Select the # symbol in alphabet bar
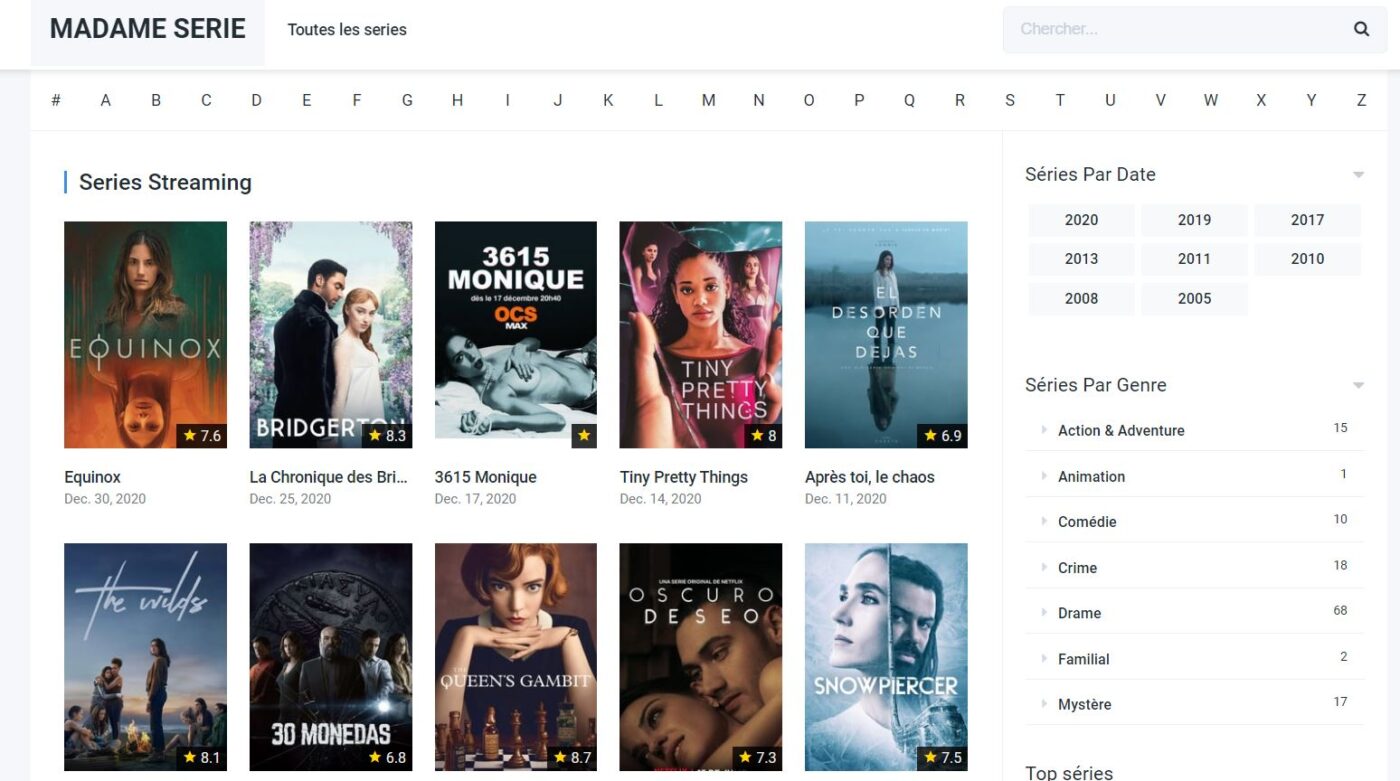The height and width of the screenshot is (781, 1400). click(56, 100)
